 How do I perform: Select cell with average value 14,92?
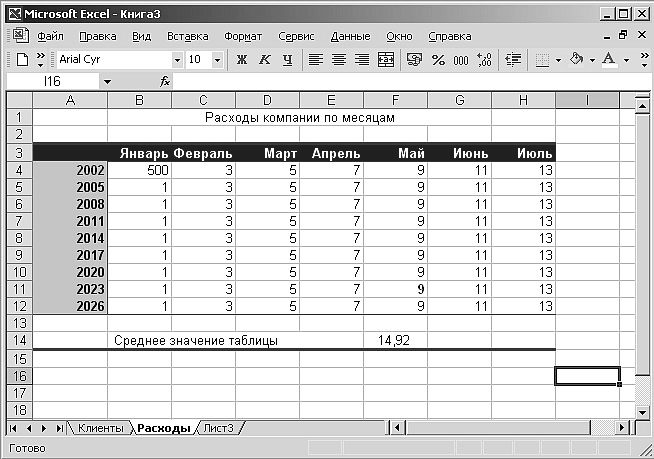[395, 340]
